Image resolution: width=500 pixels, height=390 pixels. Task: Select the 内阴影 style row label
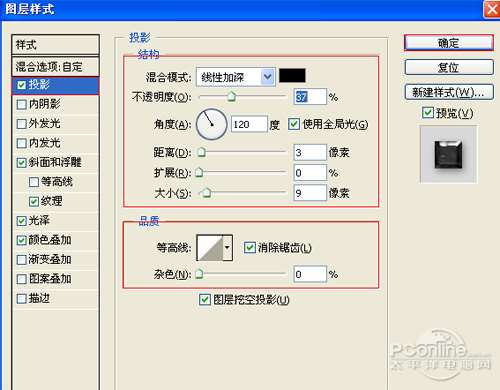tap(45, 104)
